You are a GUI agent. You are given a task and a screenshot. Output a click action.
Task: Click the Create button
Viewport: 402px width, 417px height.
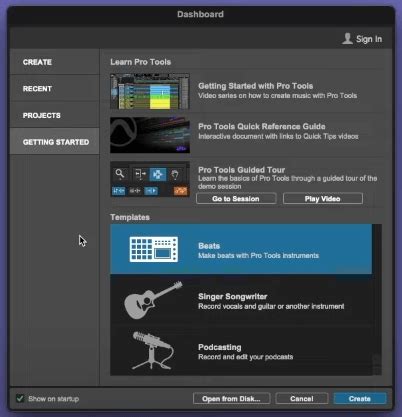point(360,399)
